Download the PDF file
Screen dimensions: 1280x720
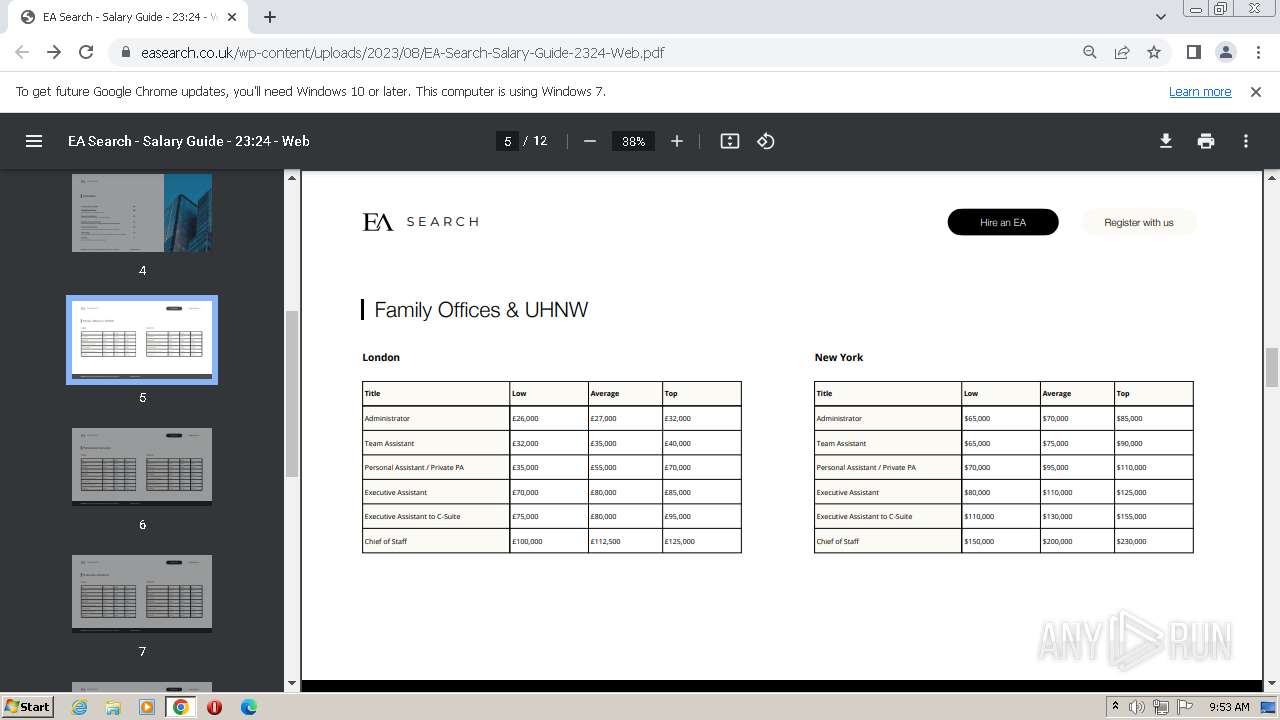coord(1166,141)
